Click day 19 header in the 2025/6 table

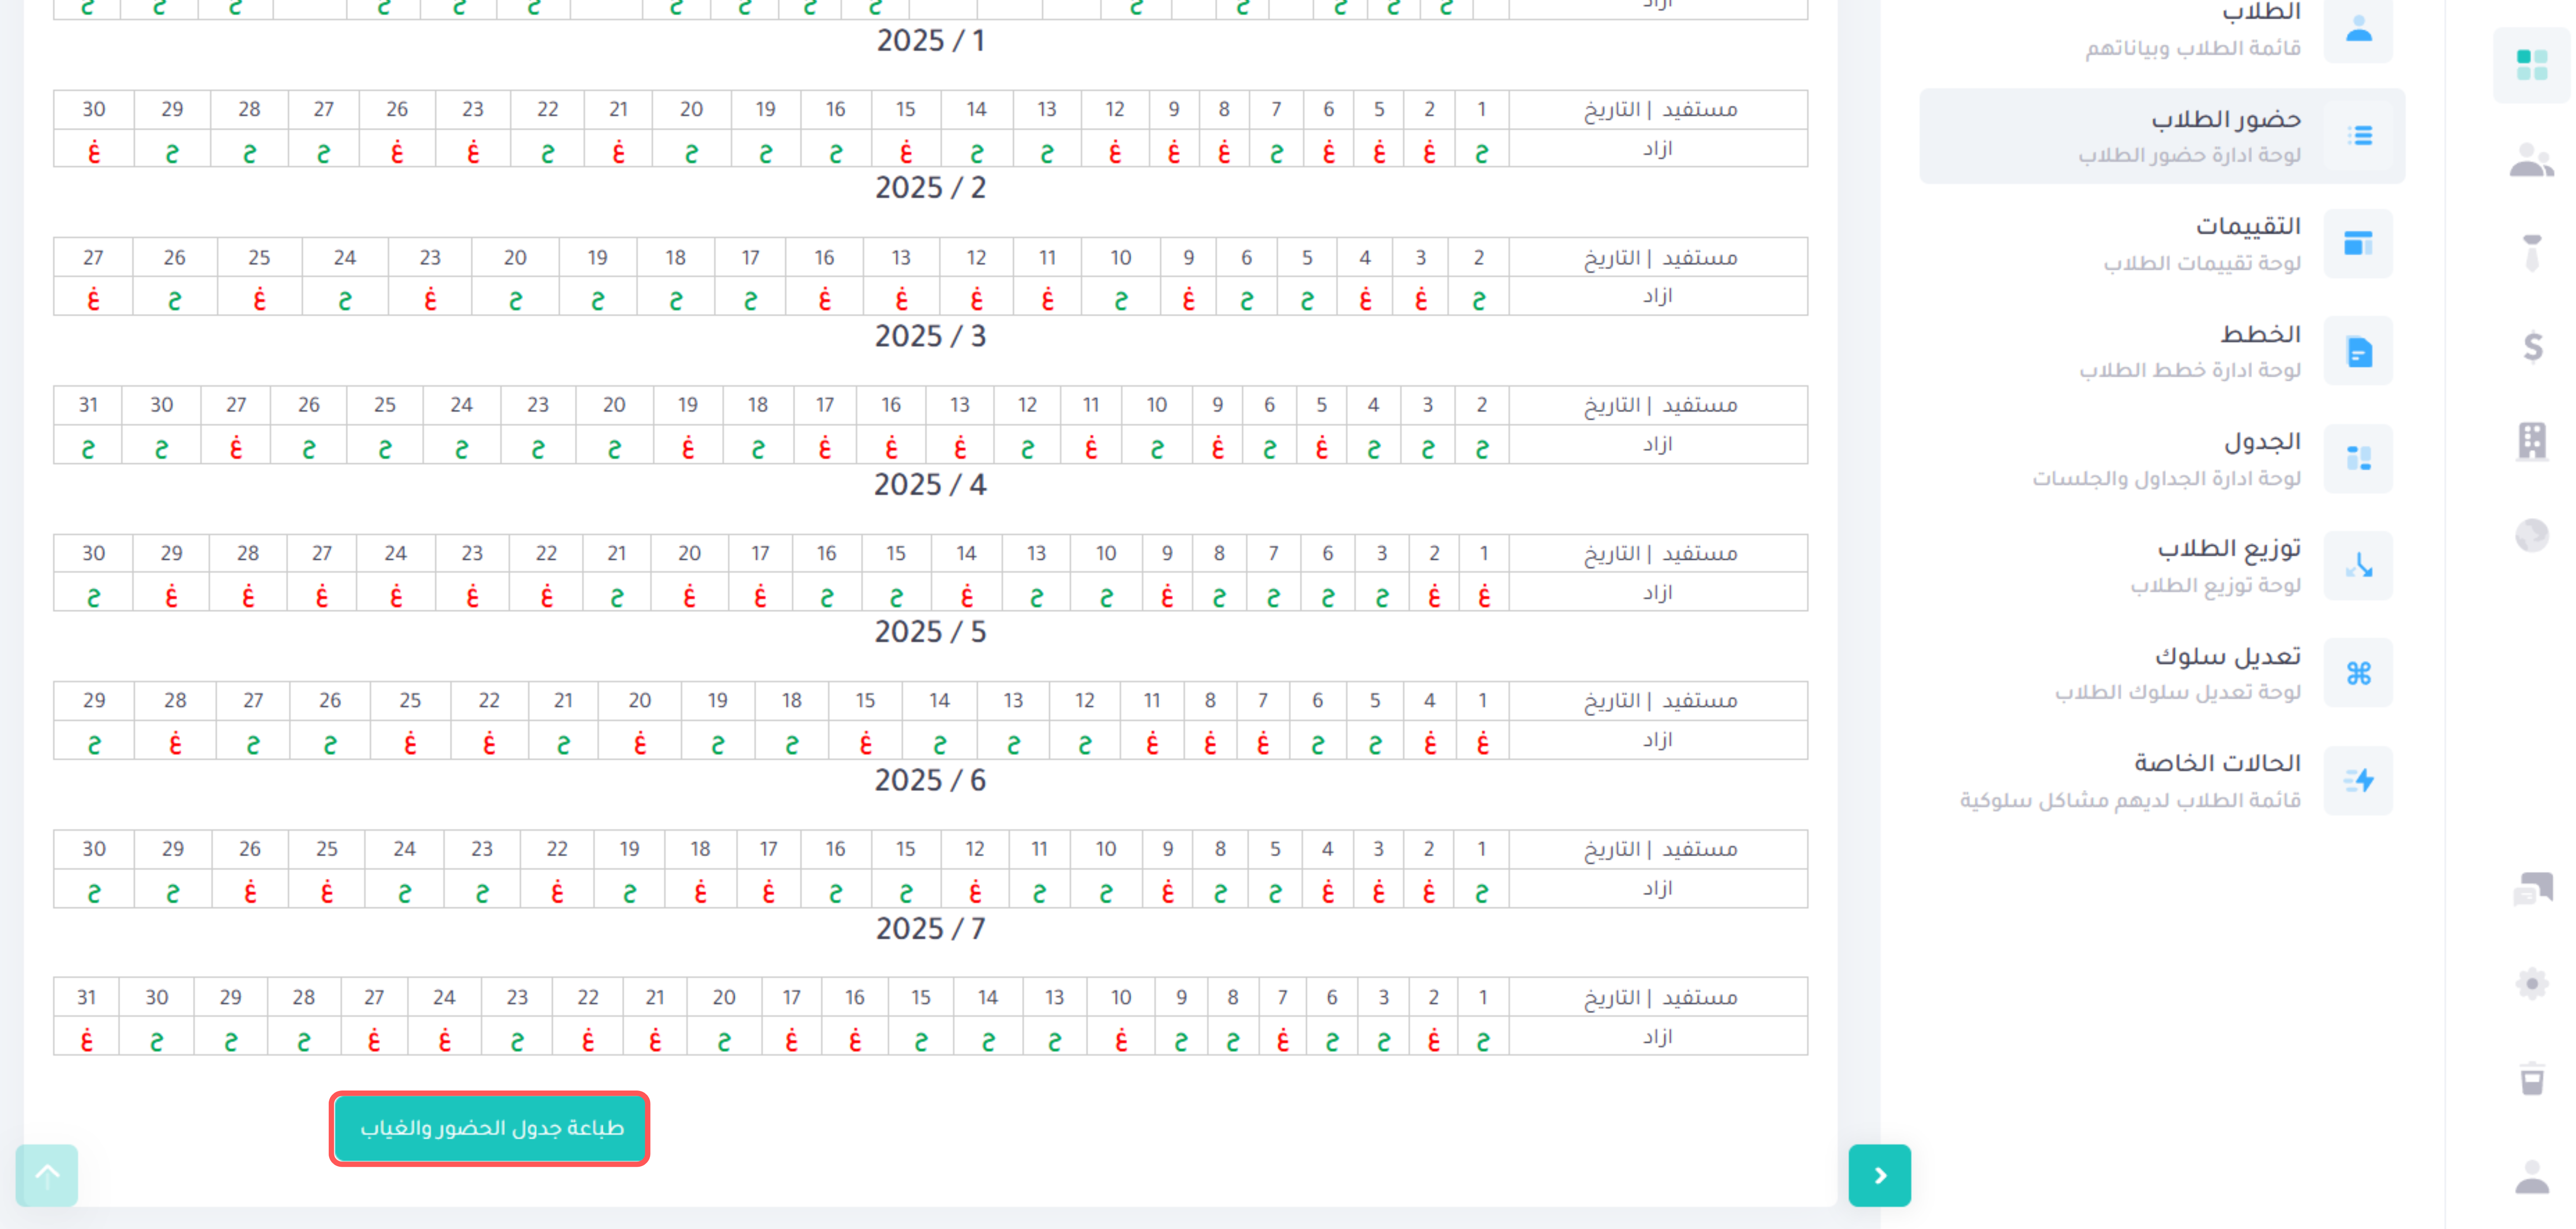629,848
